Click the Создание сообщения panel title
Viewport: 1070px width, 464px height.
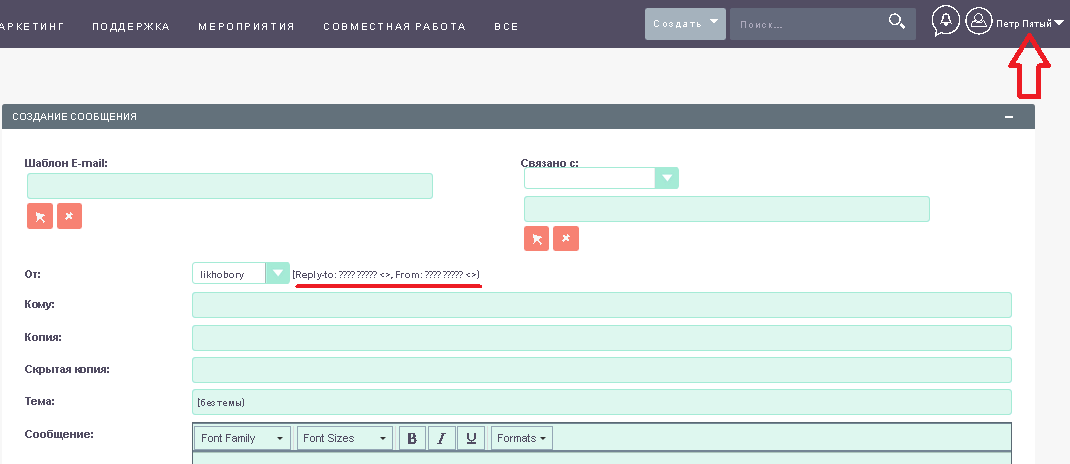click(x=74, y=117)
